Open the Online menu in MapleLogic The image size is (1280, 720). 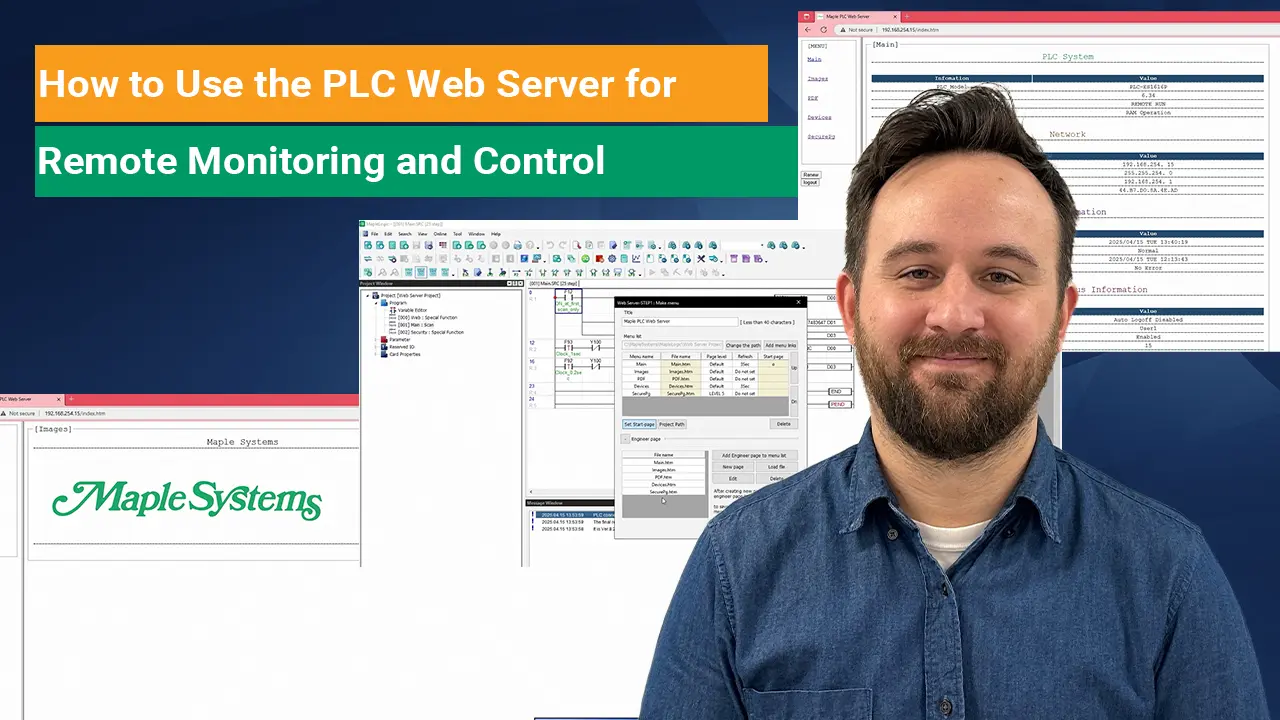440,234
